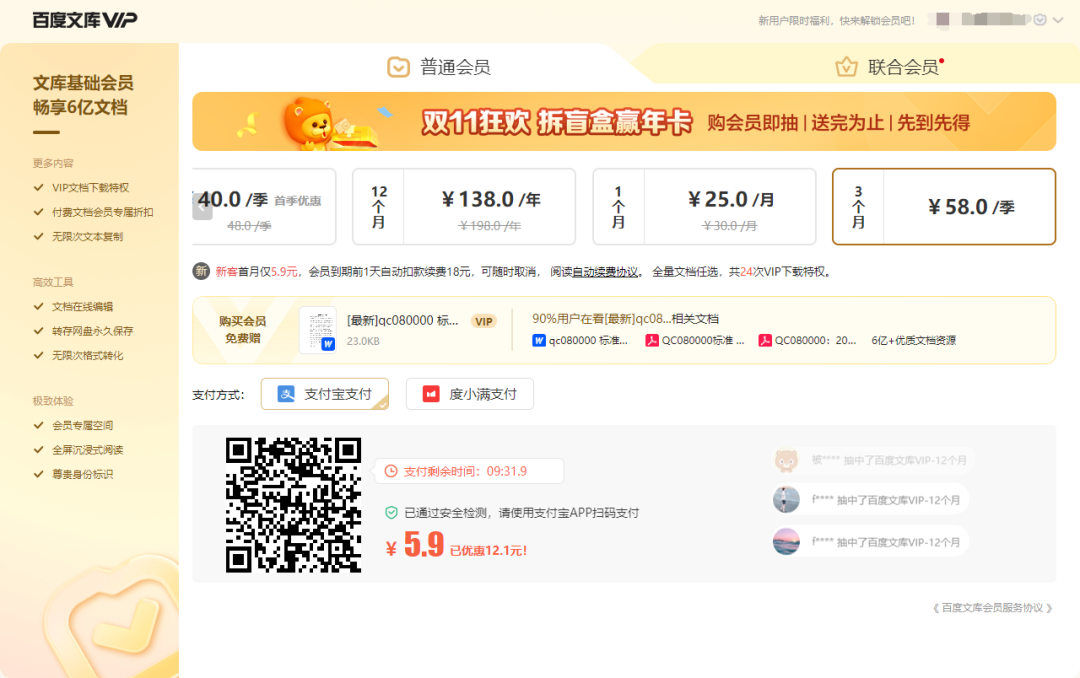Select the 12个月 ¥138.0/年 plan
Viewport: 1080px width, 678px height.
tap(464, 207)
